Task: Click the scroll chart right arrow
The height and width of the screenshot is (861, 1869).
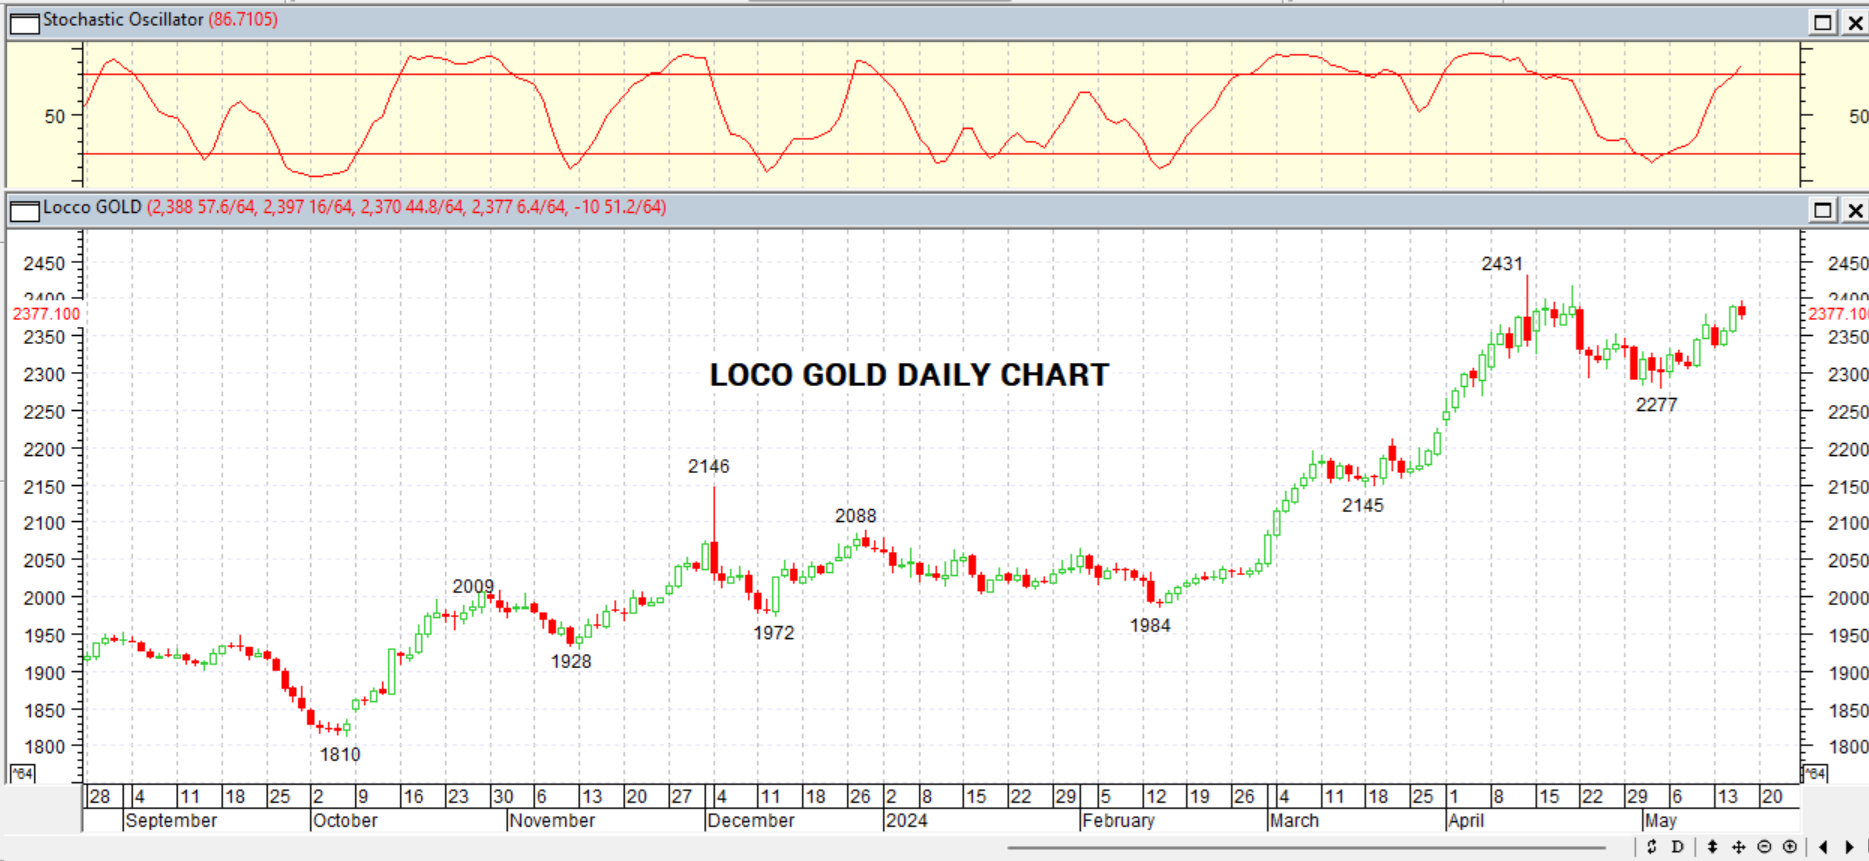Action: tap(1850, 847)
